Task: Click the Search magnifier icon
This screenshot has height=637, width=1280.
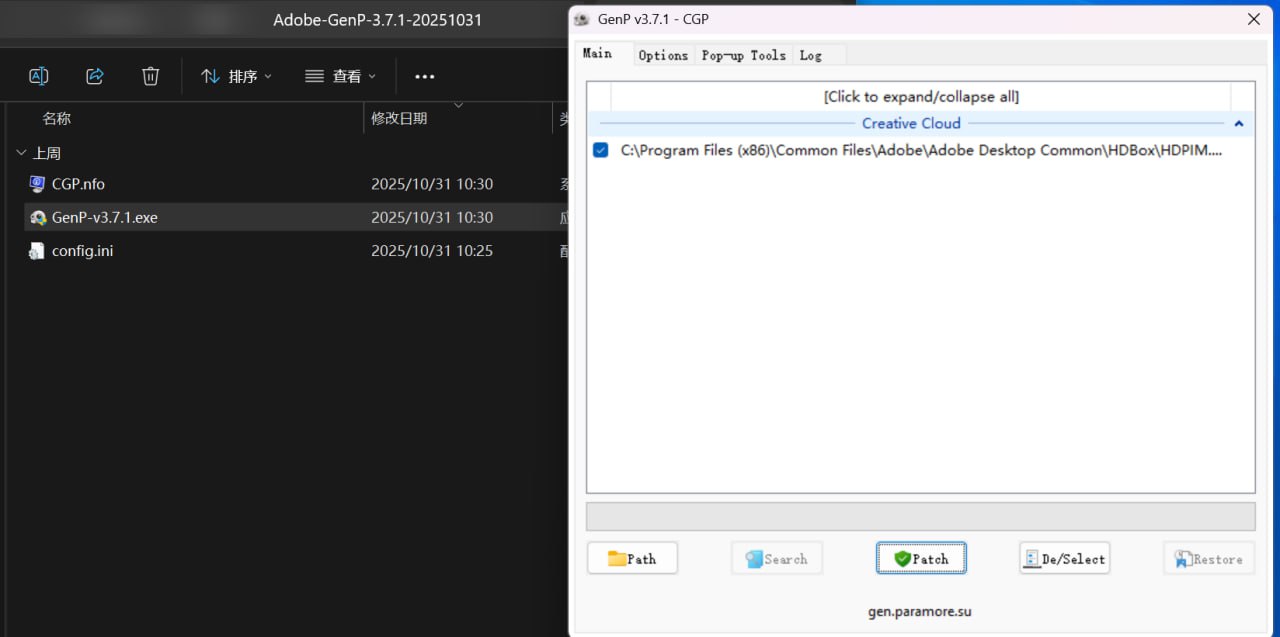Action: (758, 558)
